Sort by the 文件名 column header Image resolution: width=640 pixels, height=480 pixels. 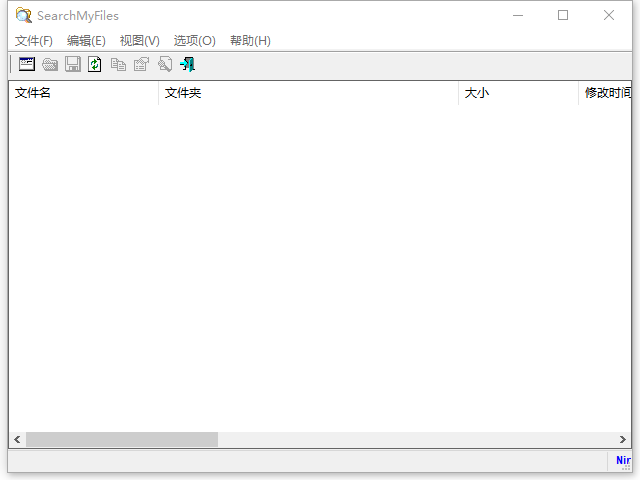83,93
